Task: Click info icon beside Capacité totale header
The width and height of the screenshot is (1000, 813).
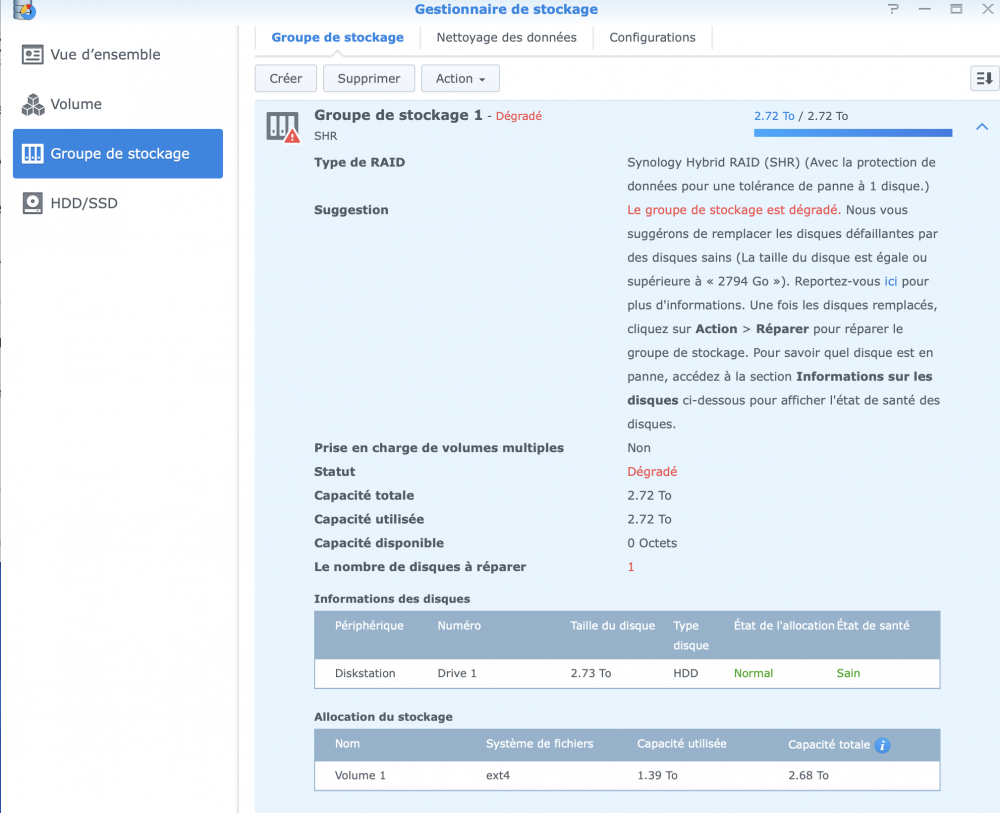Action: coord(882,745)
